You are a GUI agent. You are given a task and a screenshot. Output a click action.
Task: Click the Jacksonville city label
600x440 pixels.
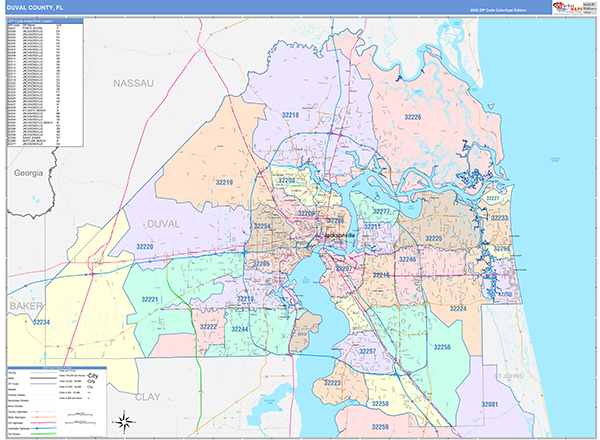[x=339, y=236]
